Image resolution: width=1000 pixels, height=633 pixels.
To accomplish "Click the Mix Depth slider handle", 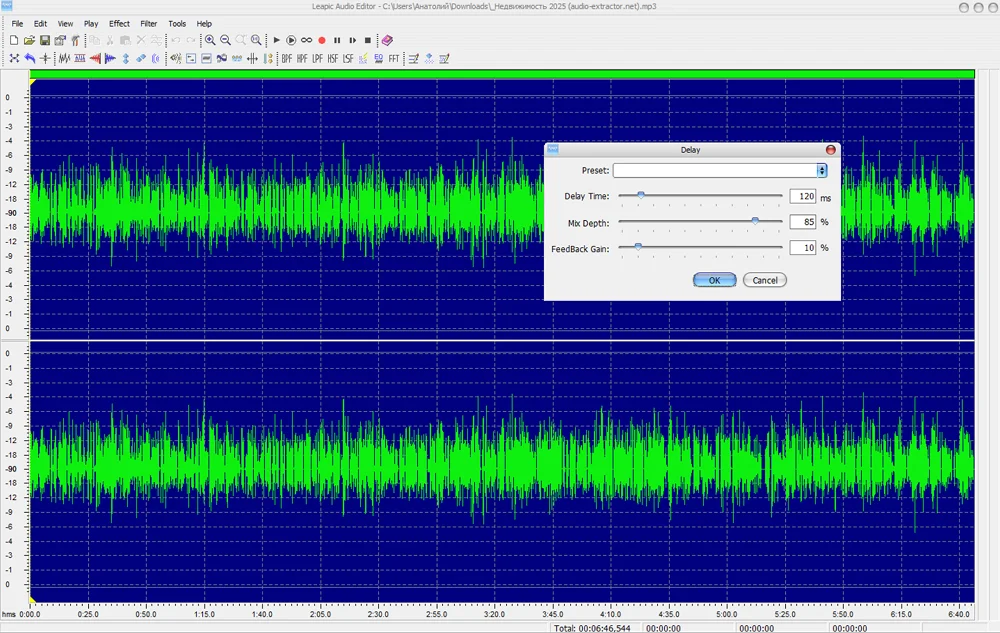I will (x=755, y=221).
